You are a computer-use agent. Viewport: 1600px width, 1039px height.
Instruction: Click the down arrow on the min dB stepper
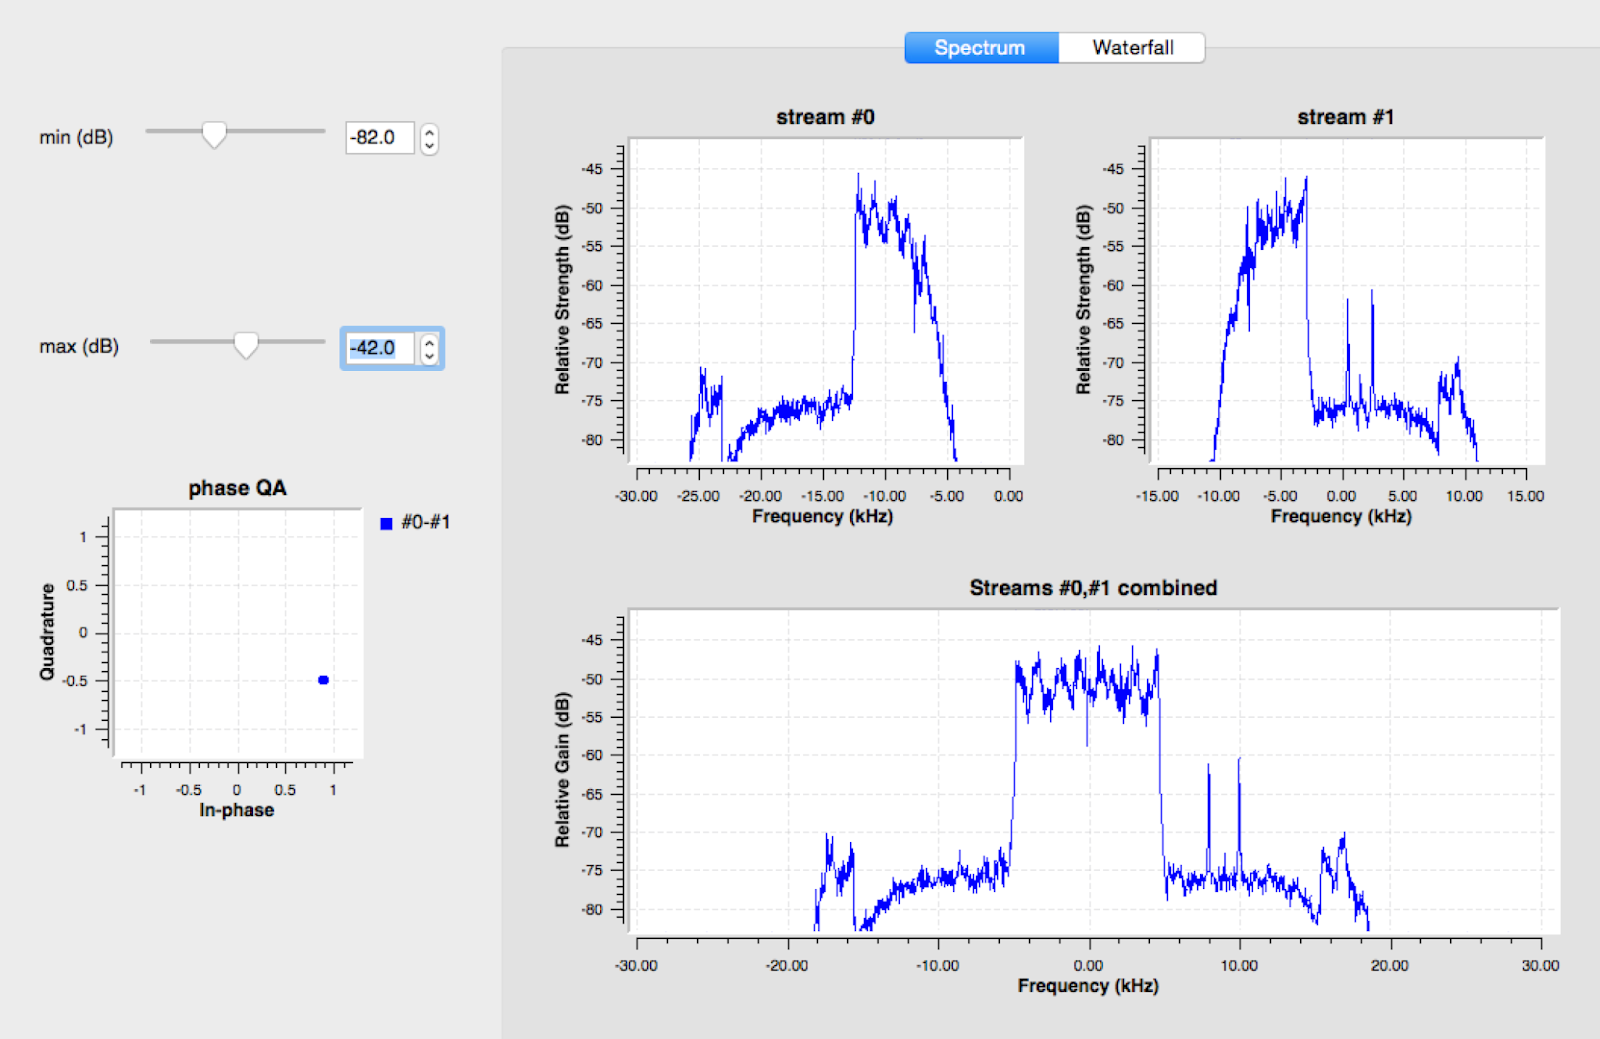point(428,144)
